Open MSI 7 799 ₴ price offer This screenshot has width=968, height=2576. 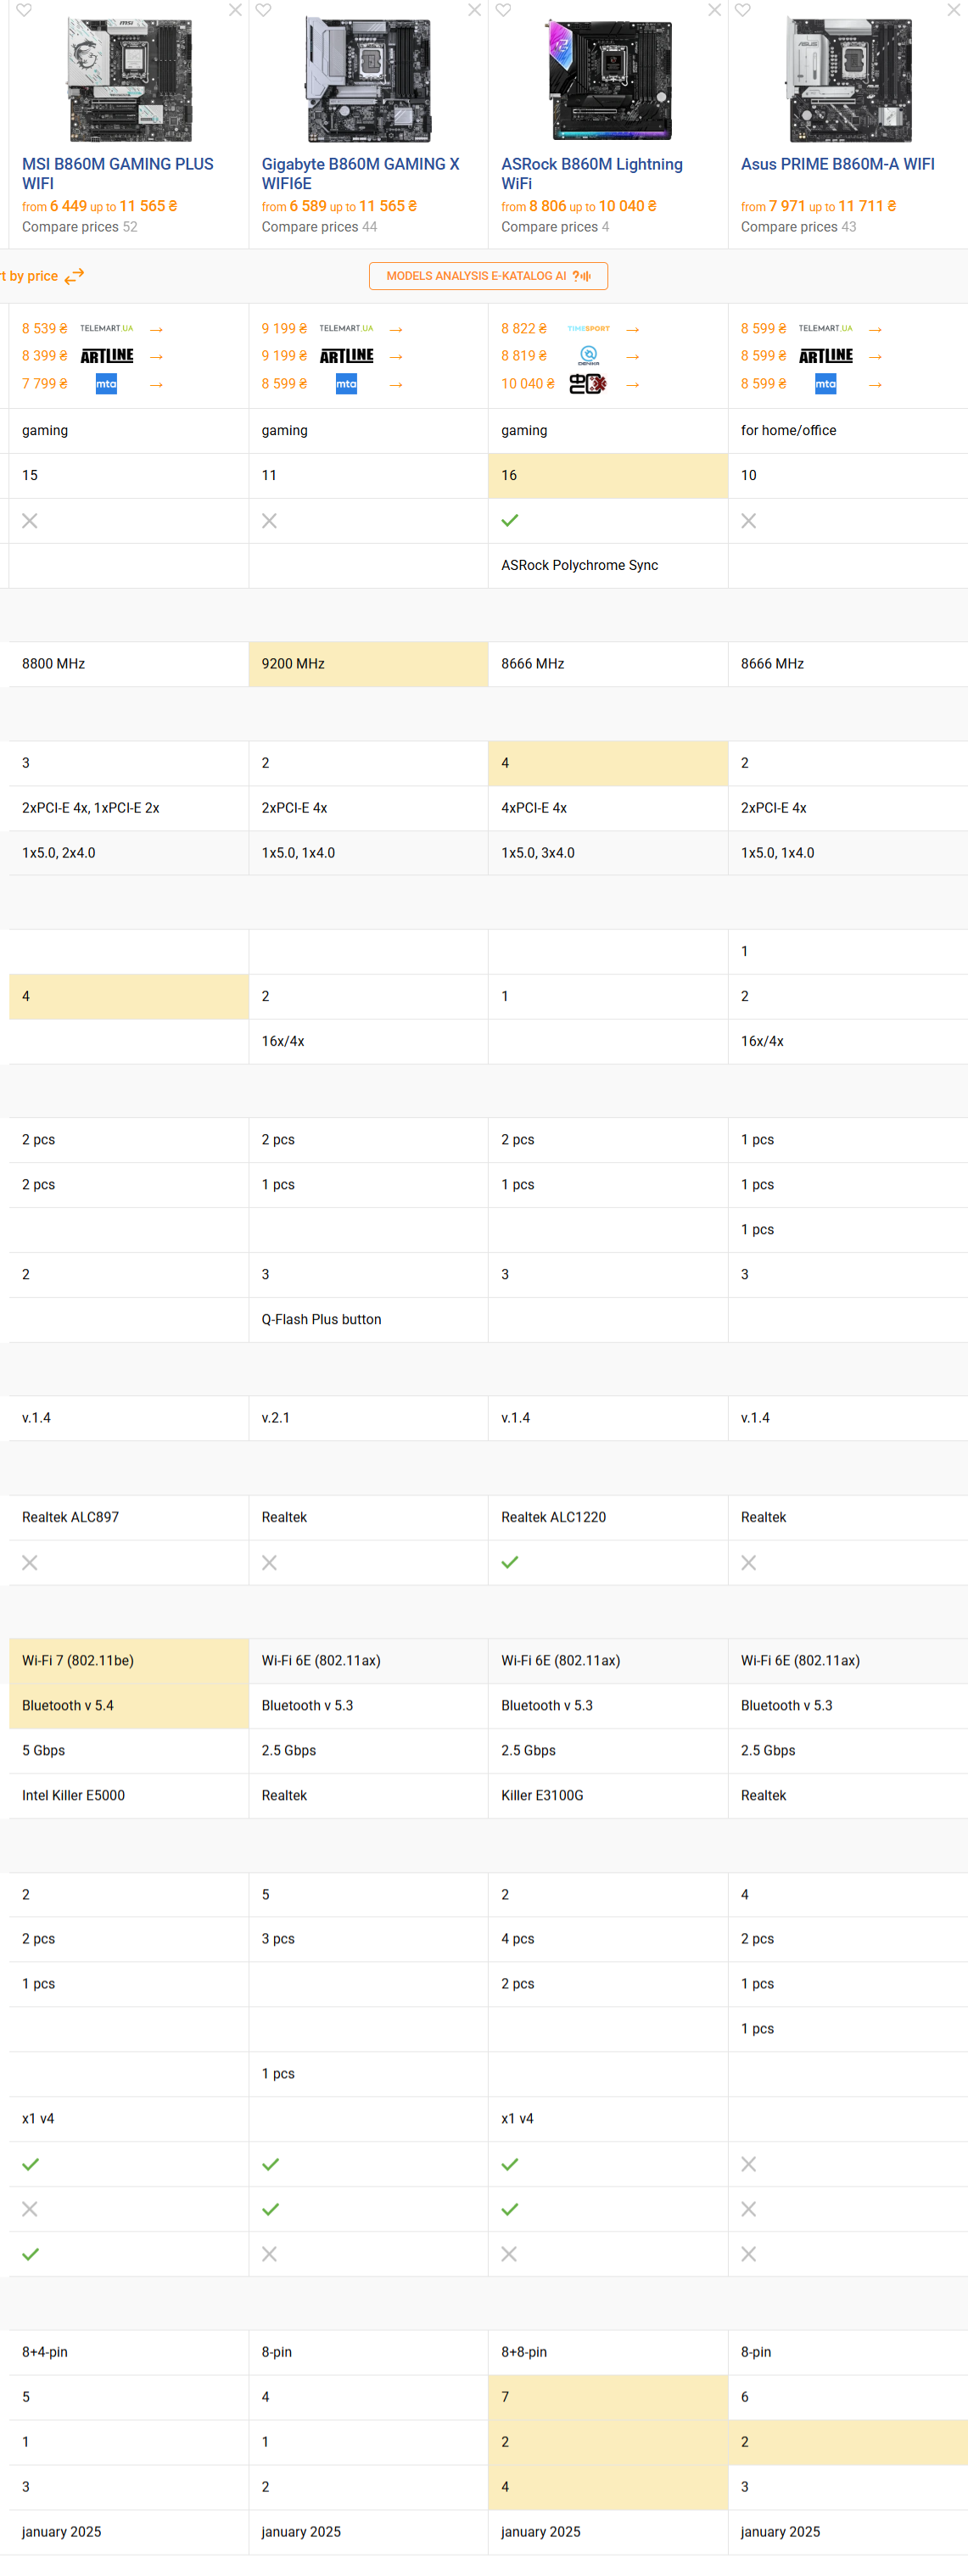click(x=45, y=384)
